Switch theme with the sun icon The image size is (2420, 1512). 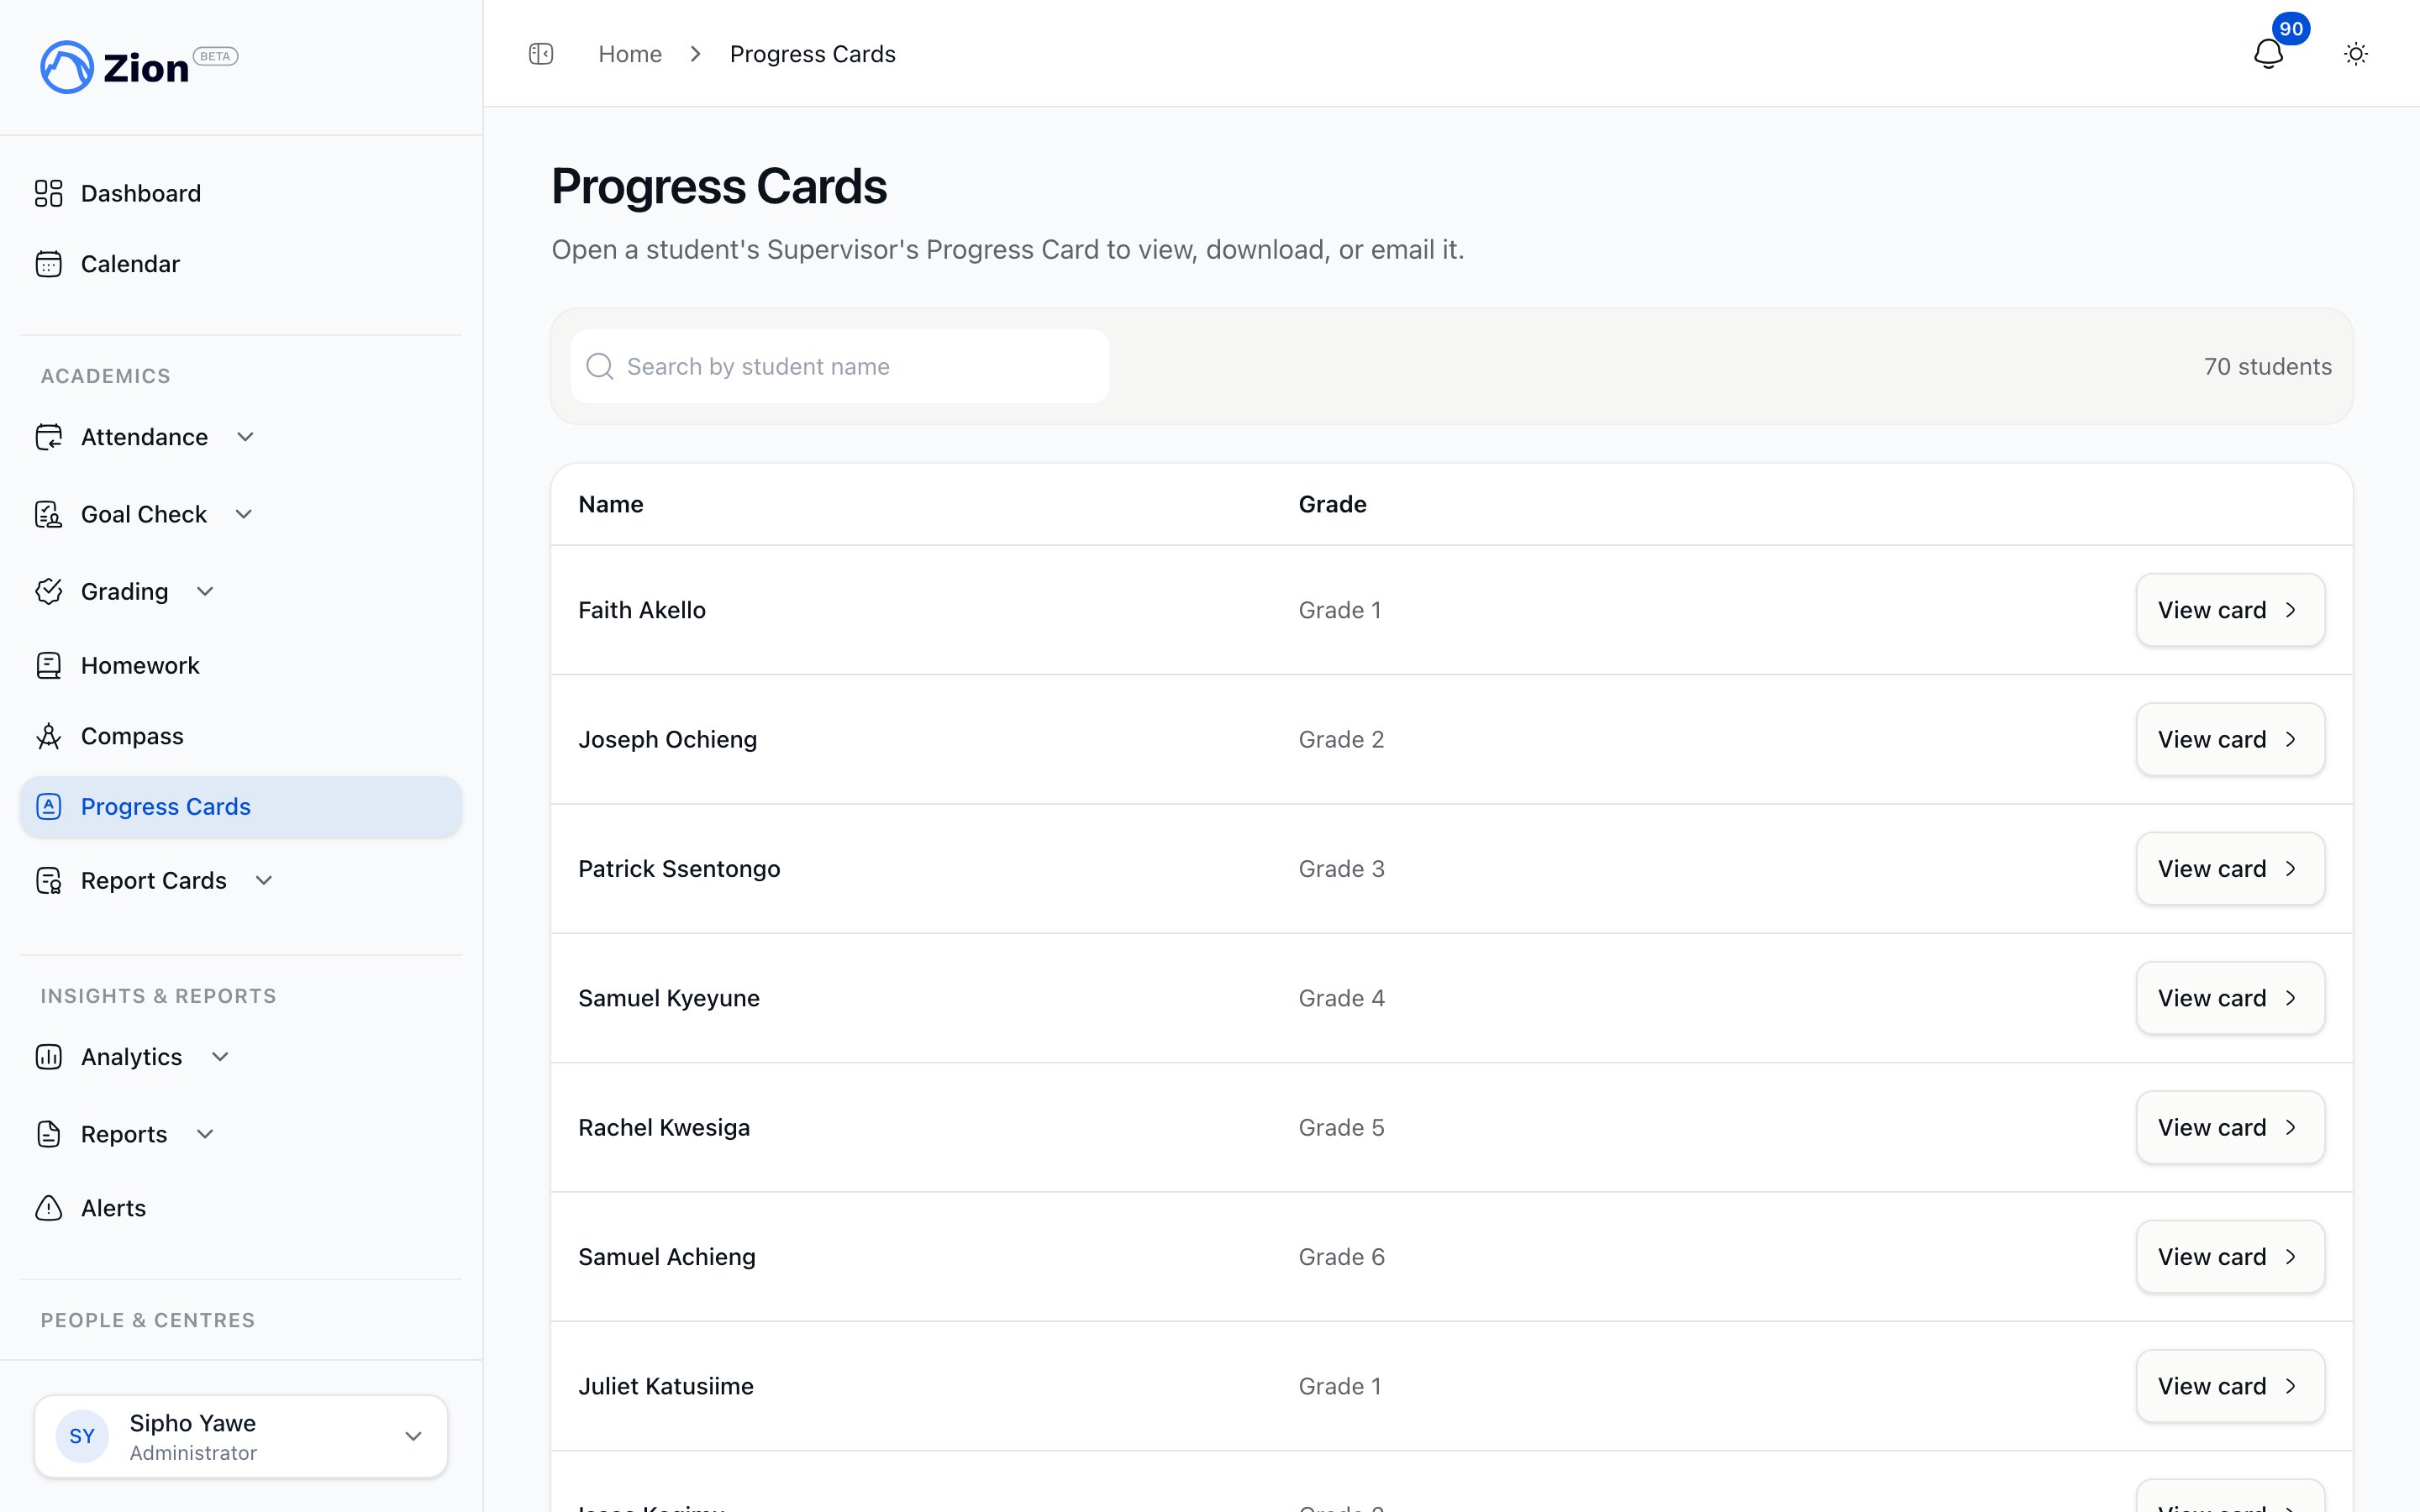tap(2356, 54)
